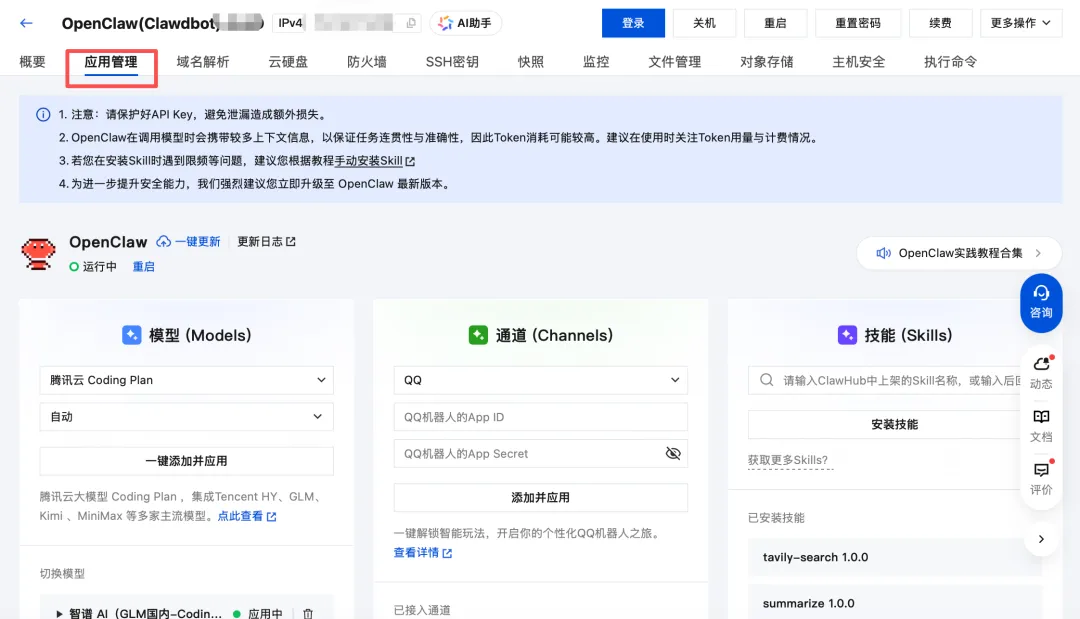Screen dimensions: 1080x619
Task: Expand the 智谱 AI model row triangle
Action: pyautogui.click(x=59, y=613)
